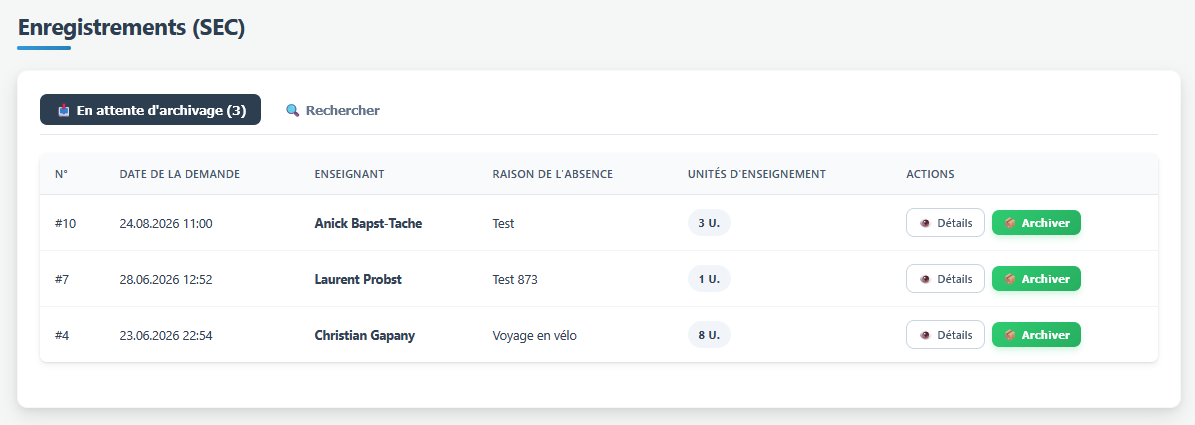Open the En attente d'archivage (3) tab
1195x425 pixels.
(x=150, y=110)
